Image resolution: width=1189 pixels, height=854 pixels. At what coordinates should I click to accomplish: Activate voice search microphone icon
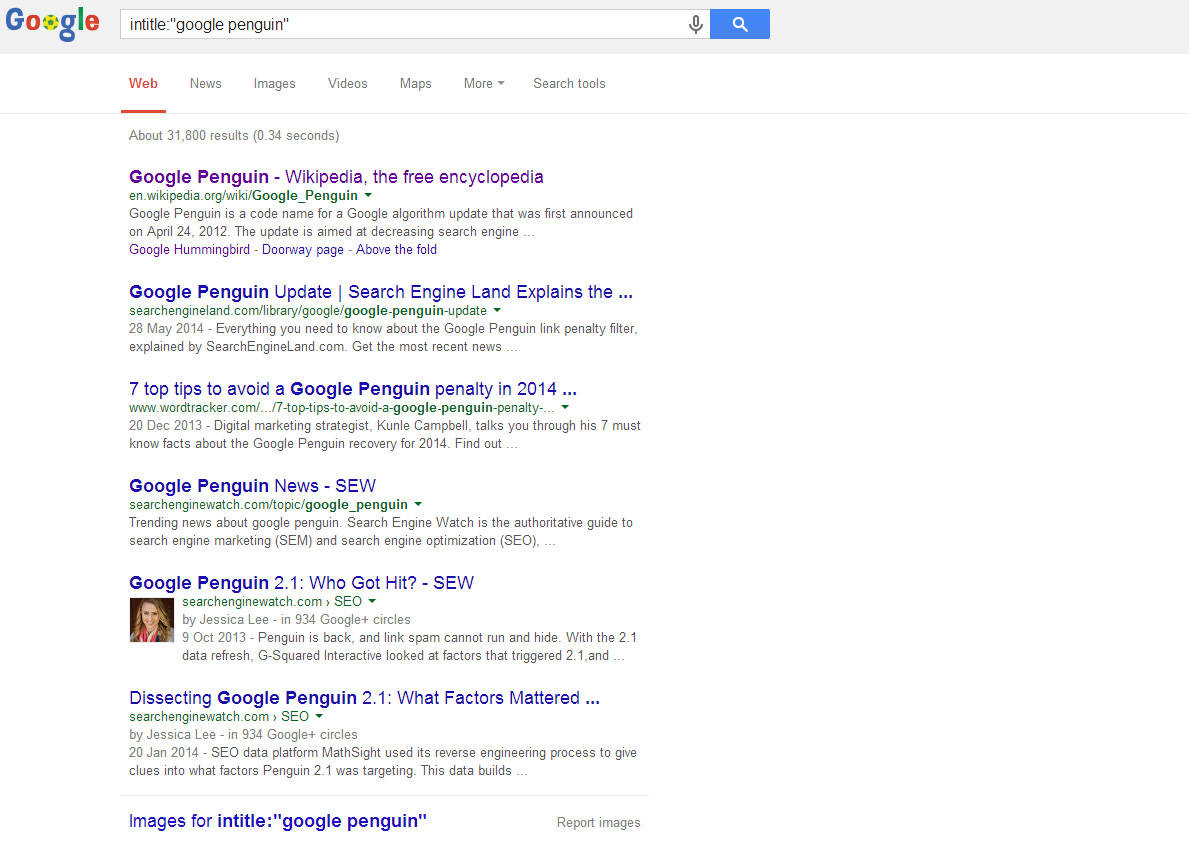[695, 24]
